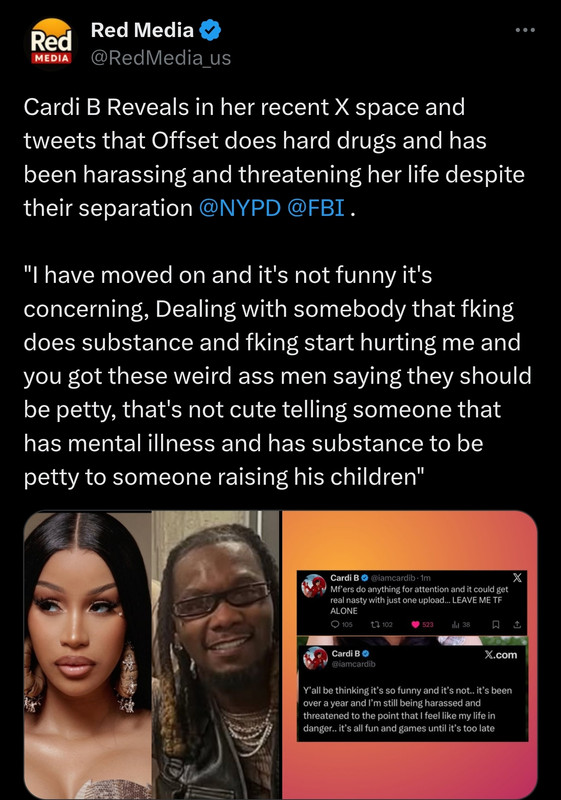Click the pink heart icon showing 523
The width and height of the screenshot is (561, 800).
(415, 624)
